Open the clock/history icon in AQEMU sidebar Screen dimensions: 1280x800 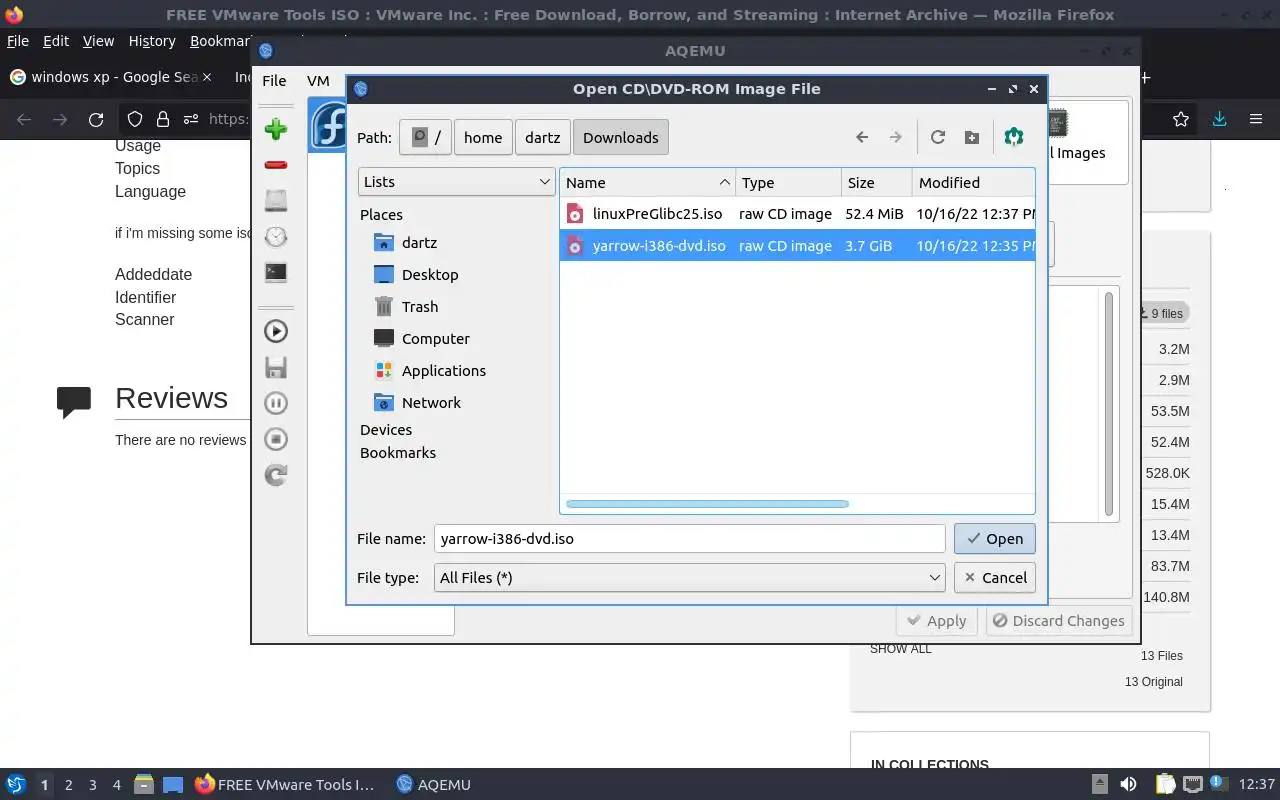pos(276,236)
